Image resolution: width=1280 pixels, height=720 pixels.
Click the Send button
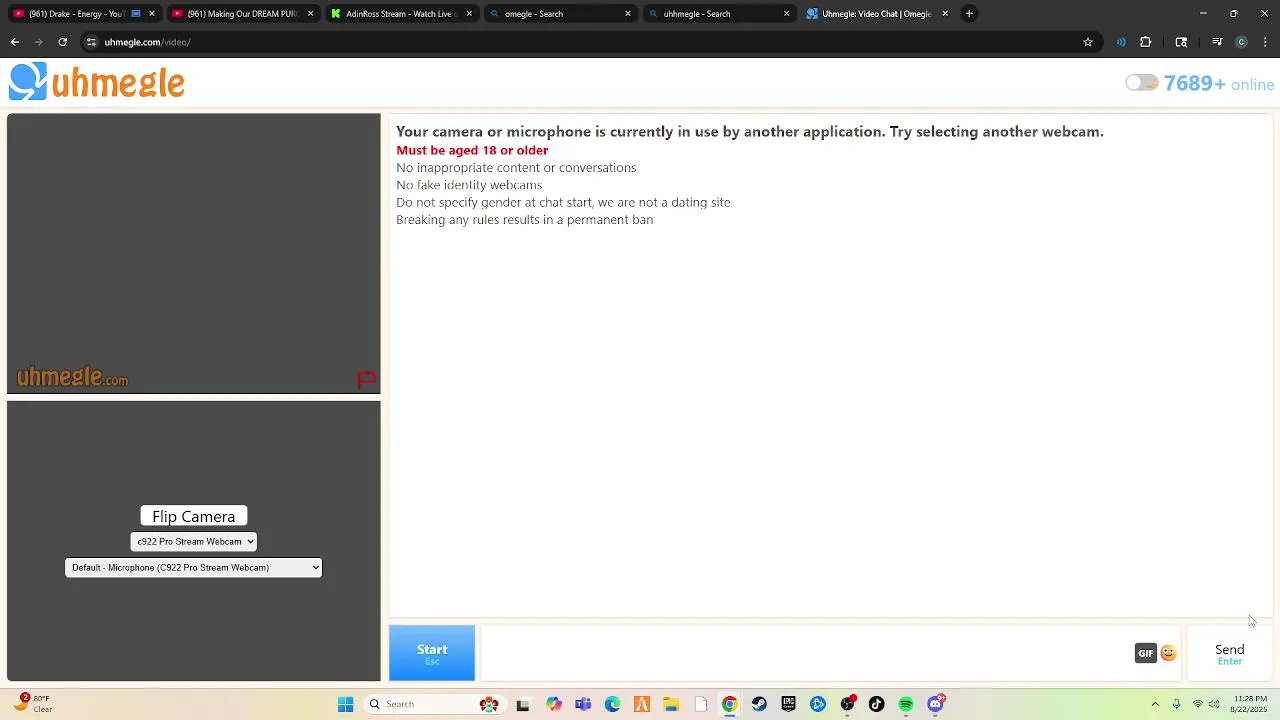pyautogui.click(x=1230, y=653)
